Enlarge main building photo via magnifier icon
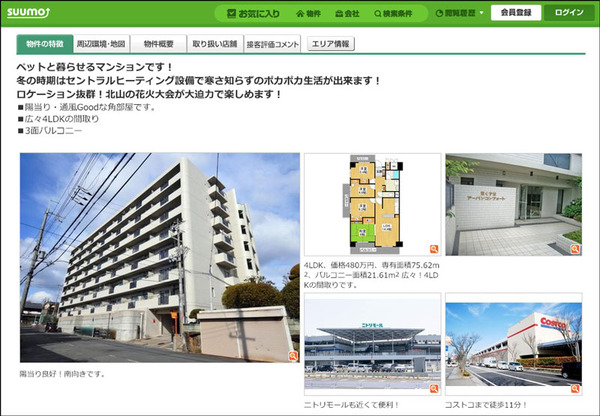The width and height of the screenshot is (600, 416). [293, 356]
